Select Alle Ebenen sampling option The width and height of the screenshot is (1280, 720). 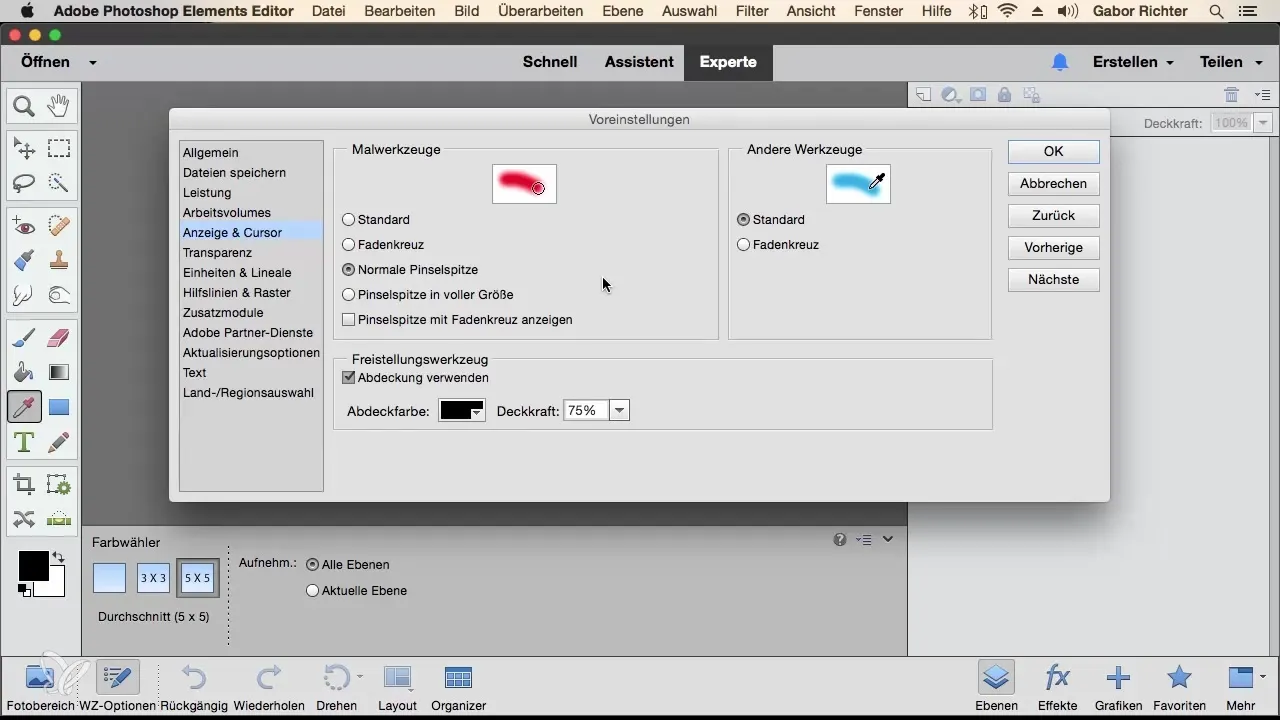(x=347, y=565)
